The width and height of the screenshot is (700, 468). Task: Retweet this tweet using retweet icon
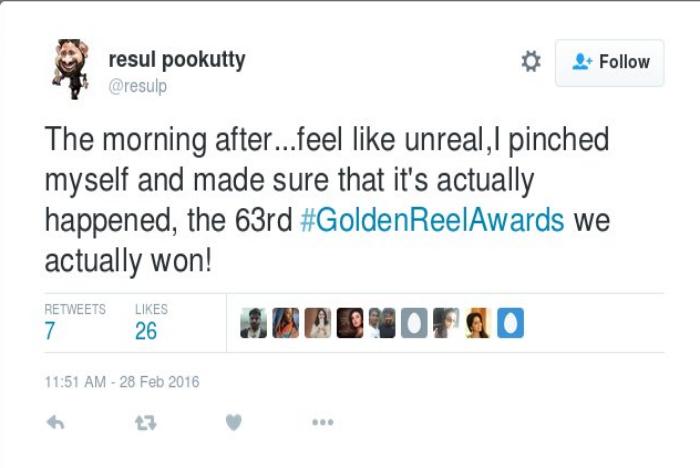(146, 422)
